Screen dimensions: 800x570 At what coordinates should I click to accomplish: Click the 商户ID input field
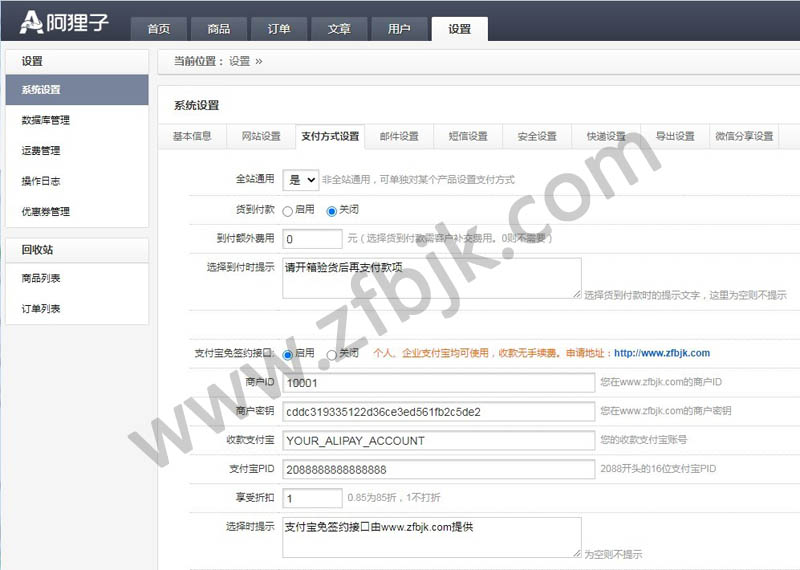pyautogui.click(x=439, y=383)
